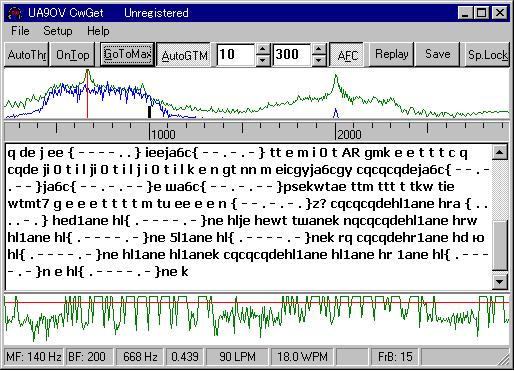This screenshot has height=371, width=514.
Task: Click the scrollbar up arrow in text pane
Action: pyautogui.click(x=500, y=152)
